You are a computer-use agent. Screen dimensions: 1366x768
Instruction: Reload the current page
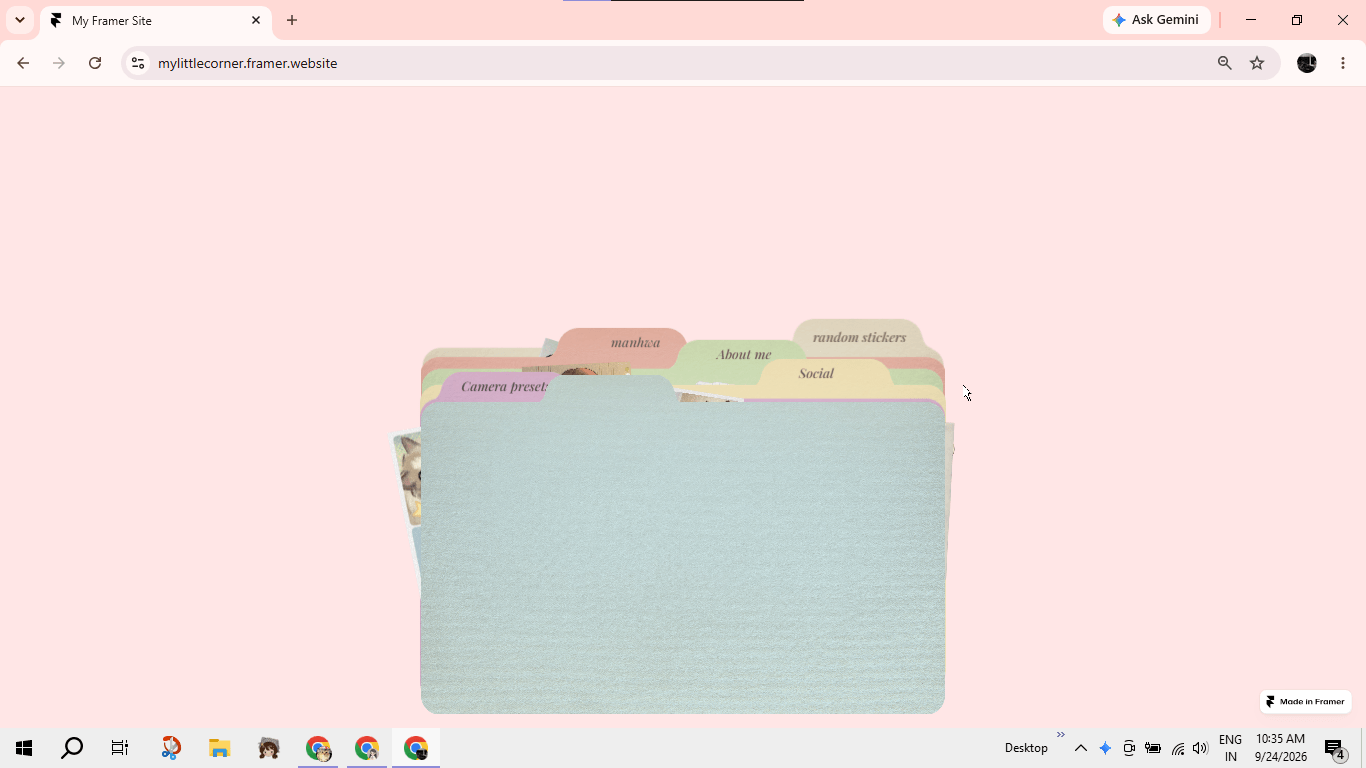point(95,63)
